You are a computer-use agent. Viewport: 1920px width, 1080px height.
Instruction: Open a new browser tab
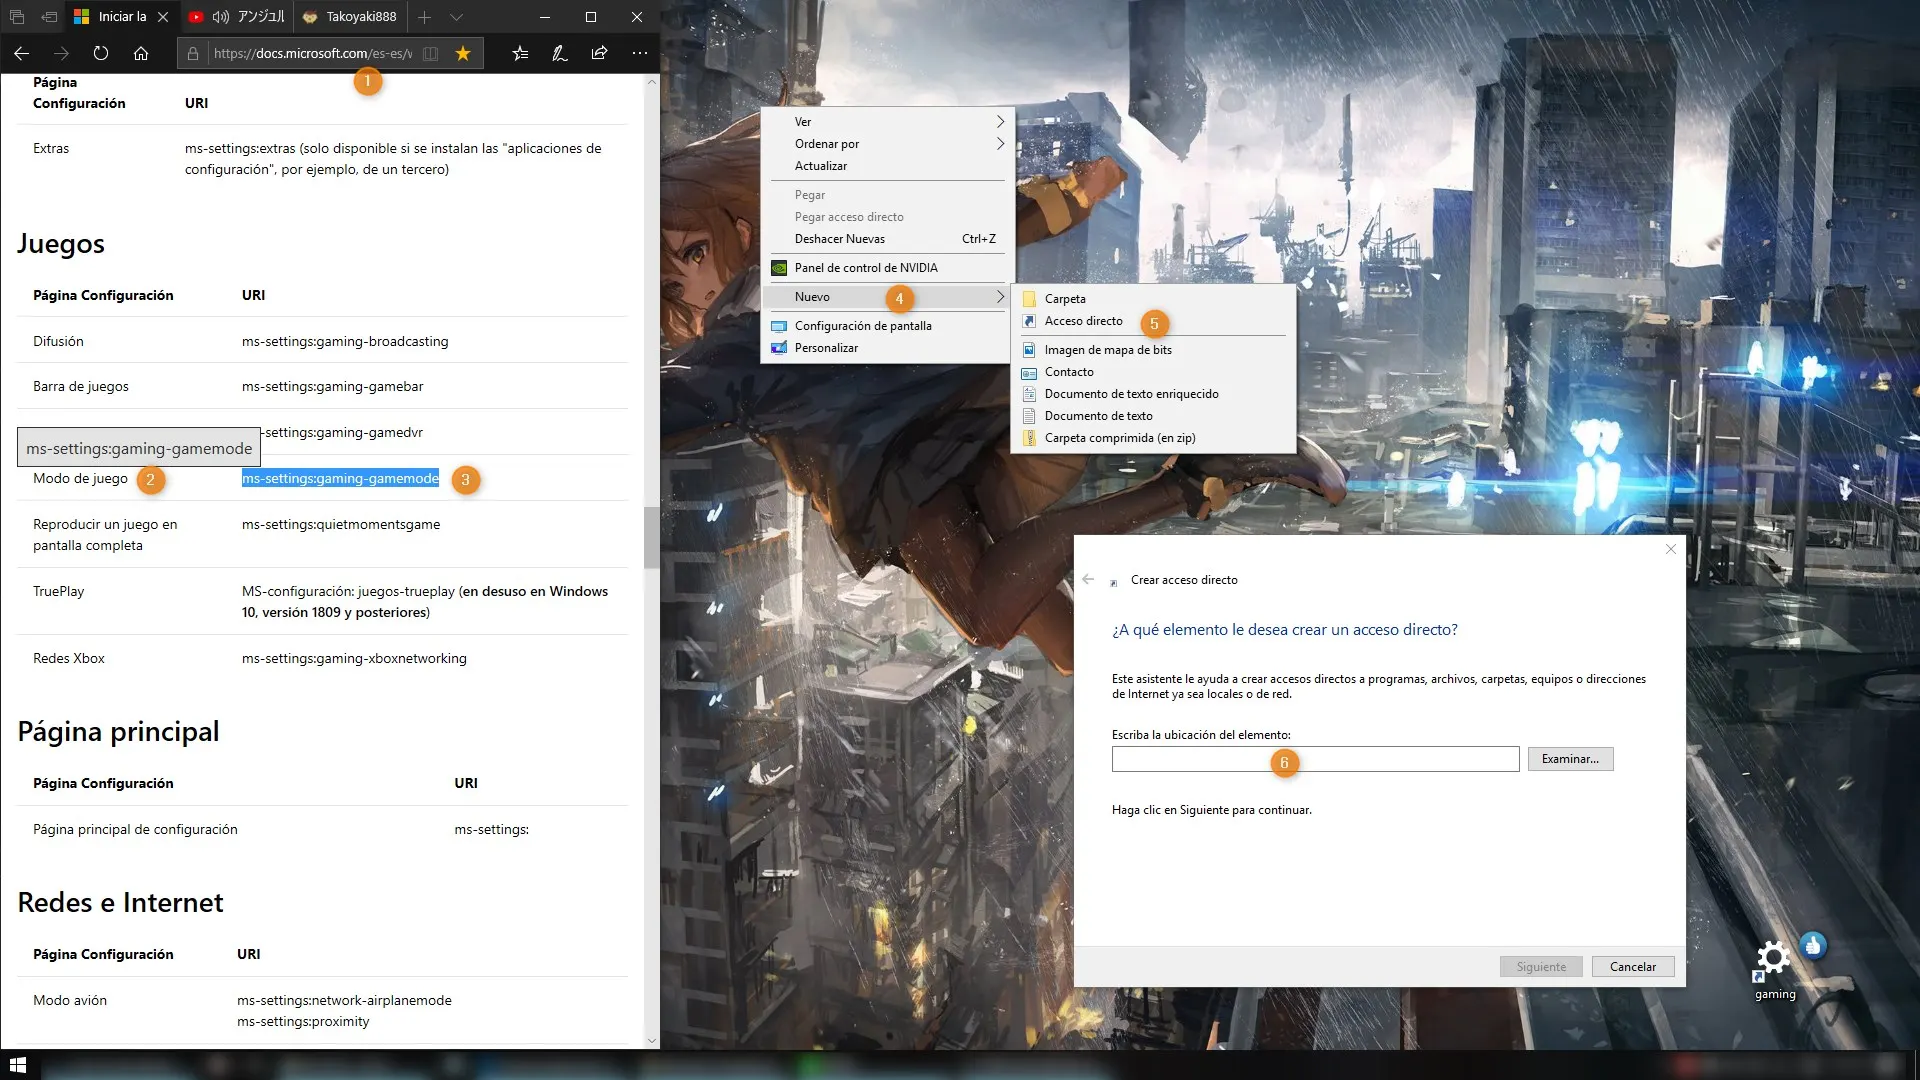click(425, 17)
